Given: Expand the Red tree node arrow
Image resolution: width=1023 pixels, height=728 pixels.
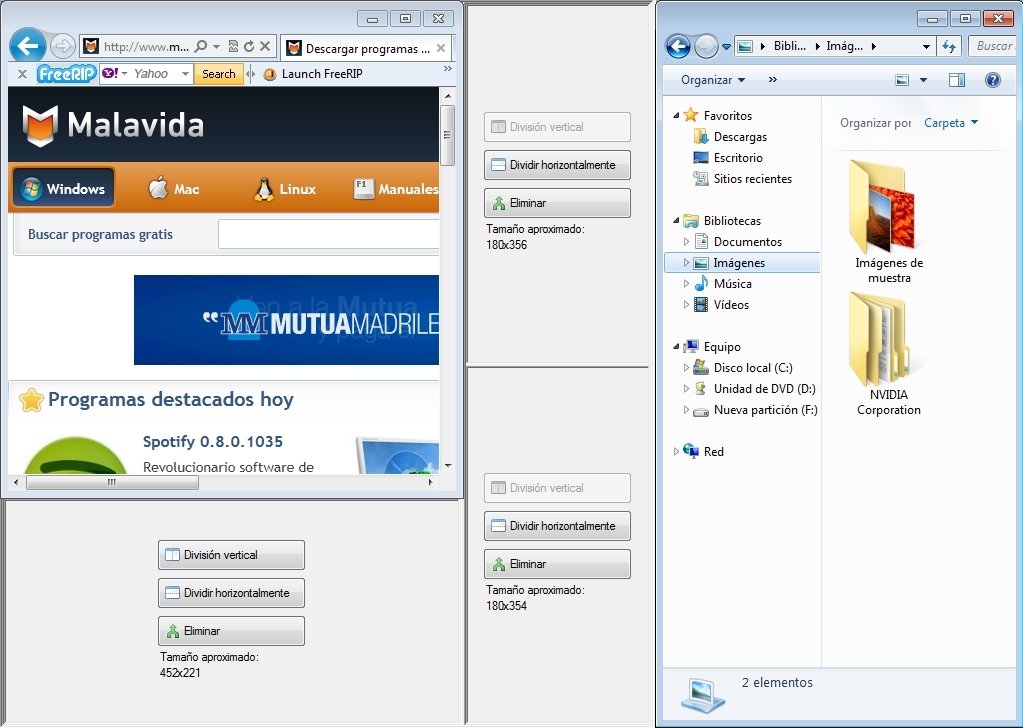Looking at the screenshot, I should pyautogui.click(x=676, y=451).
